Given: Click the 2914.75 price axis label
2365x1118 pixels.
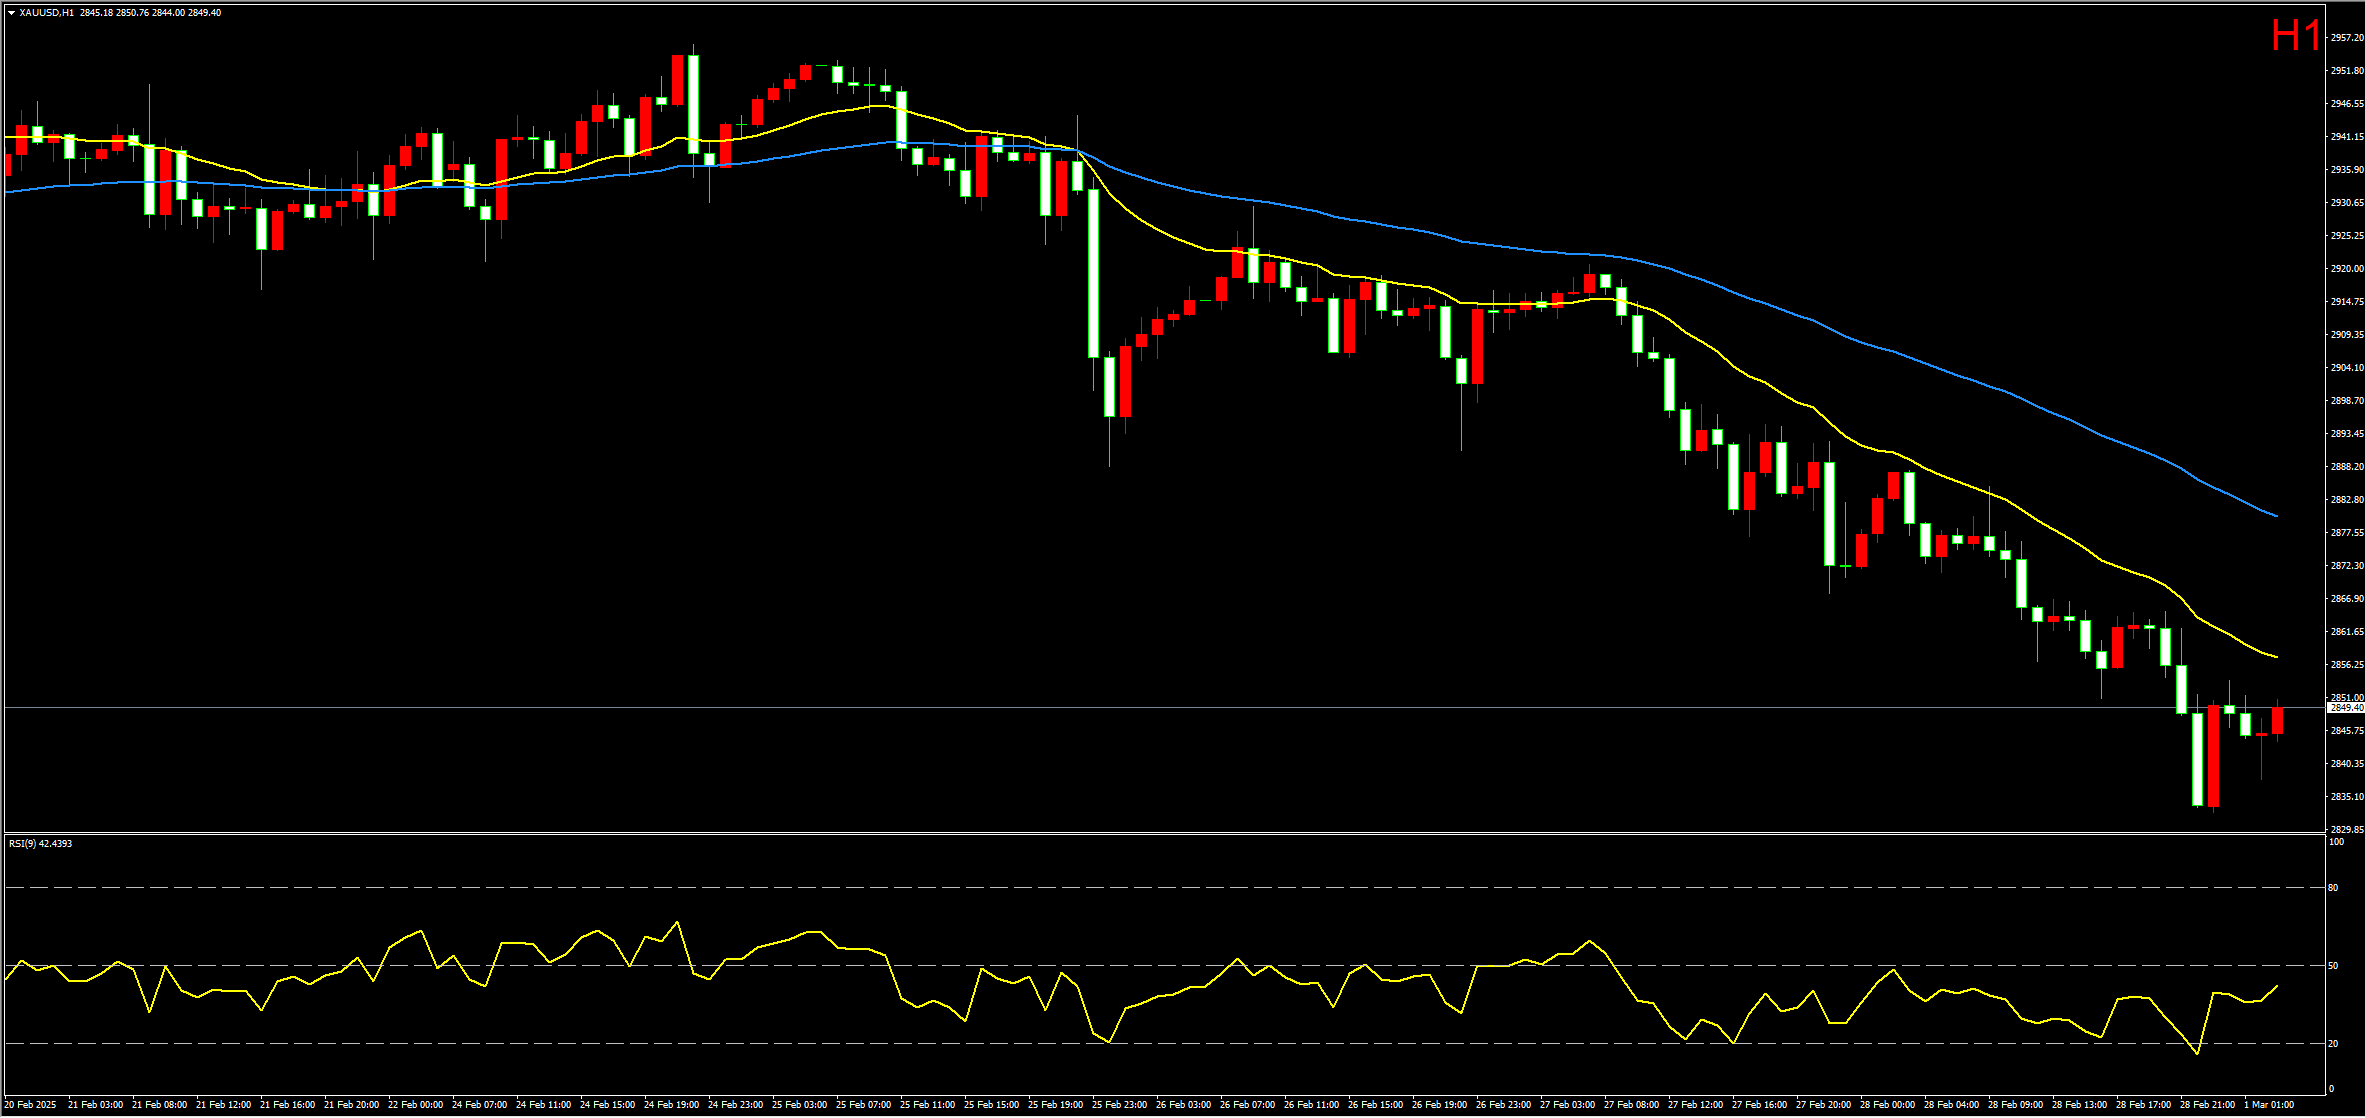Looking at the screenshot, I should [2347, 302].
